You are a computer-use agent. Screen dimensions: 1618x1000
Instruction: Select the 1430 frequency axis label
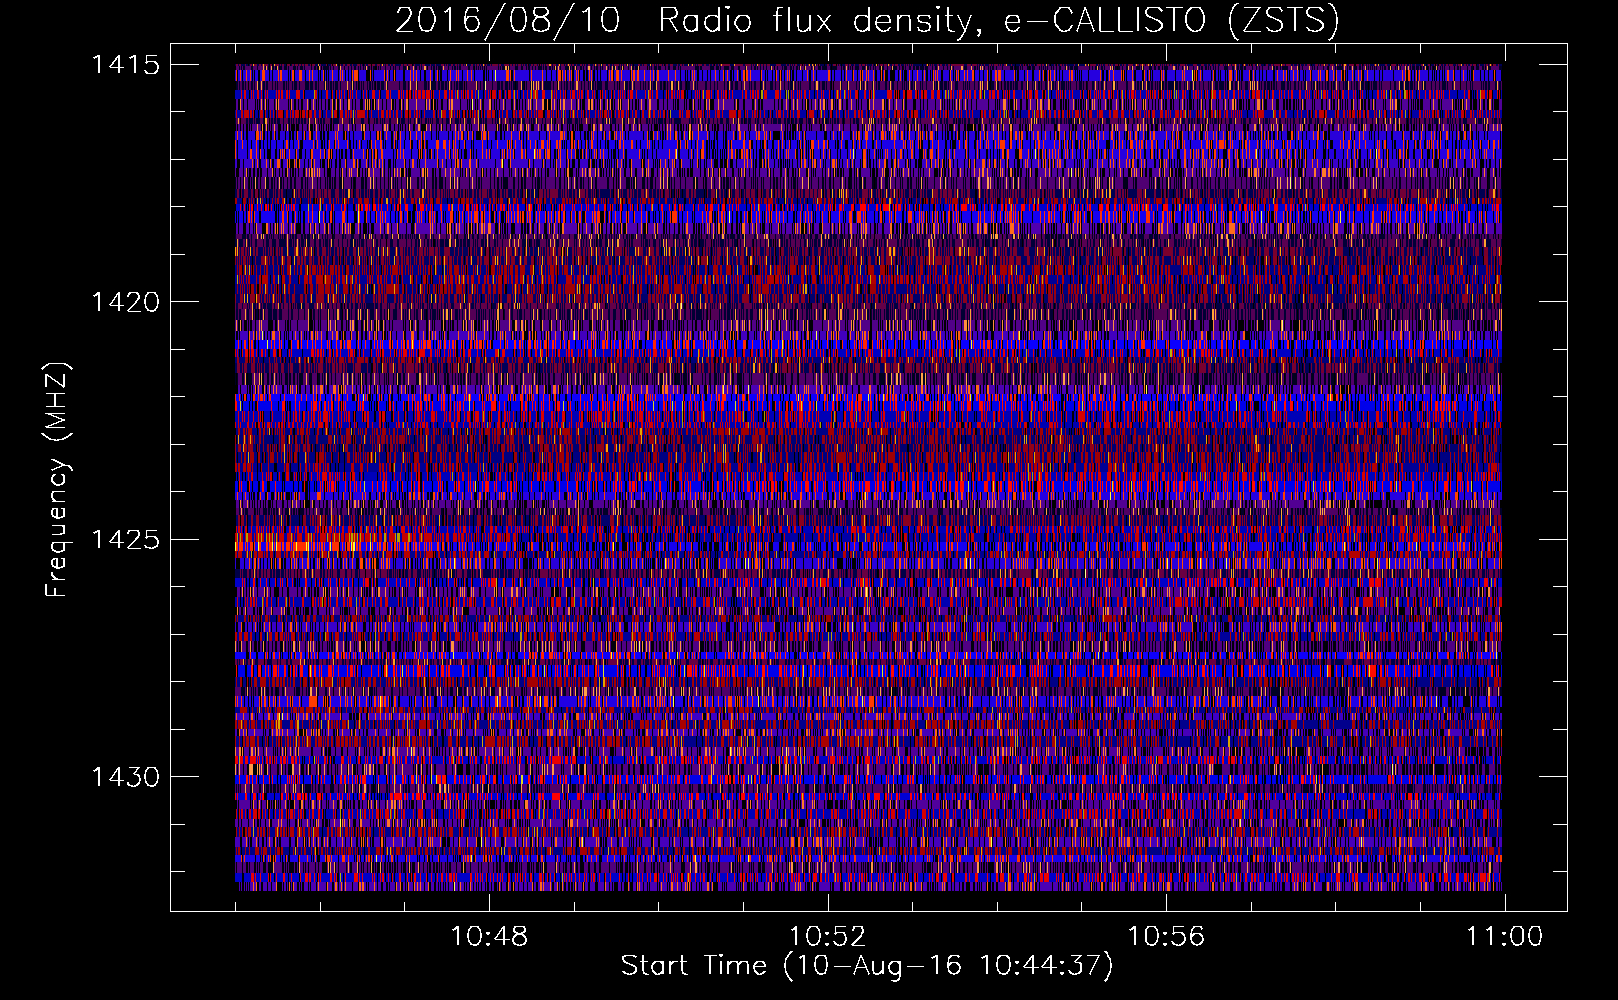coord(125,777)
